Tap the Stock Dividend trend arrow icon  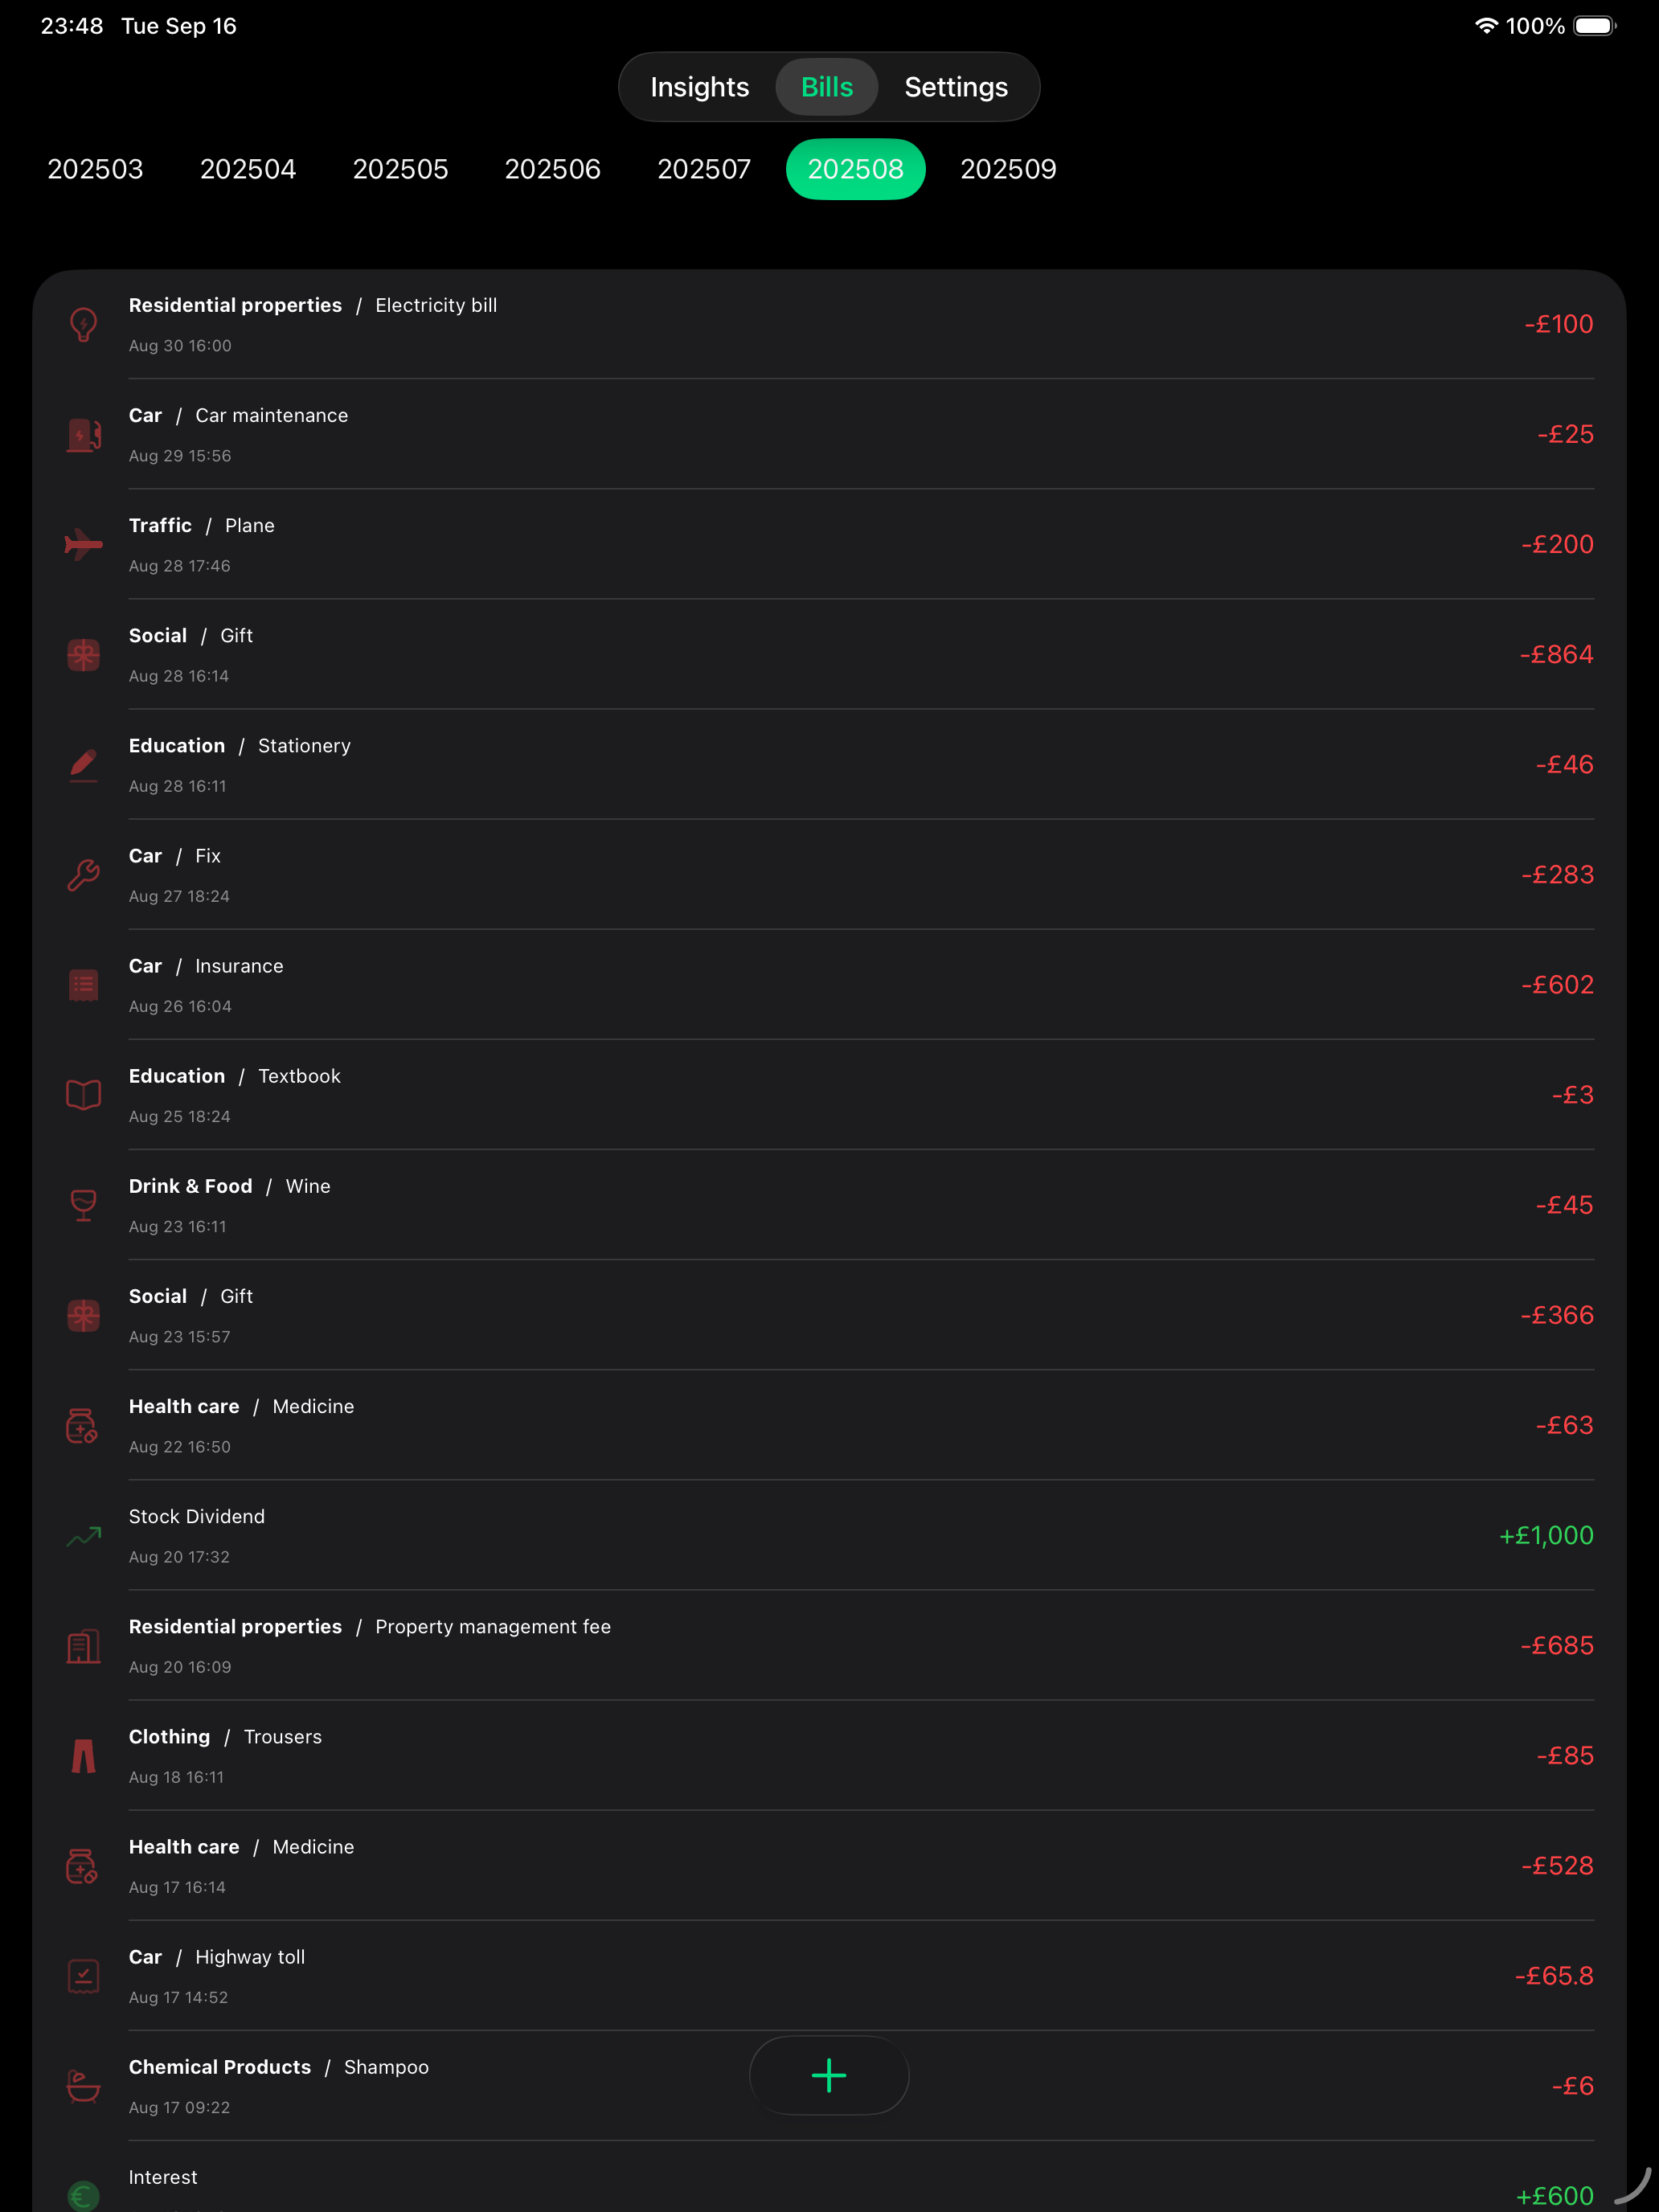pos(84,1536)
